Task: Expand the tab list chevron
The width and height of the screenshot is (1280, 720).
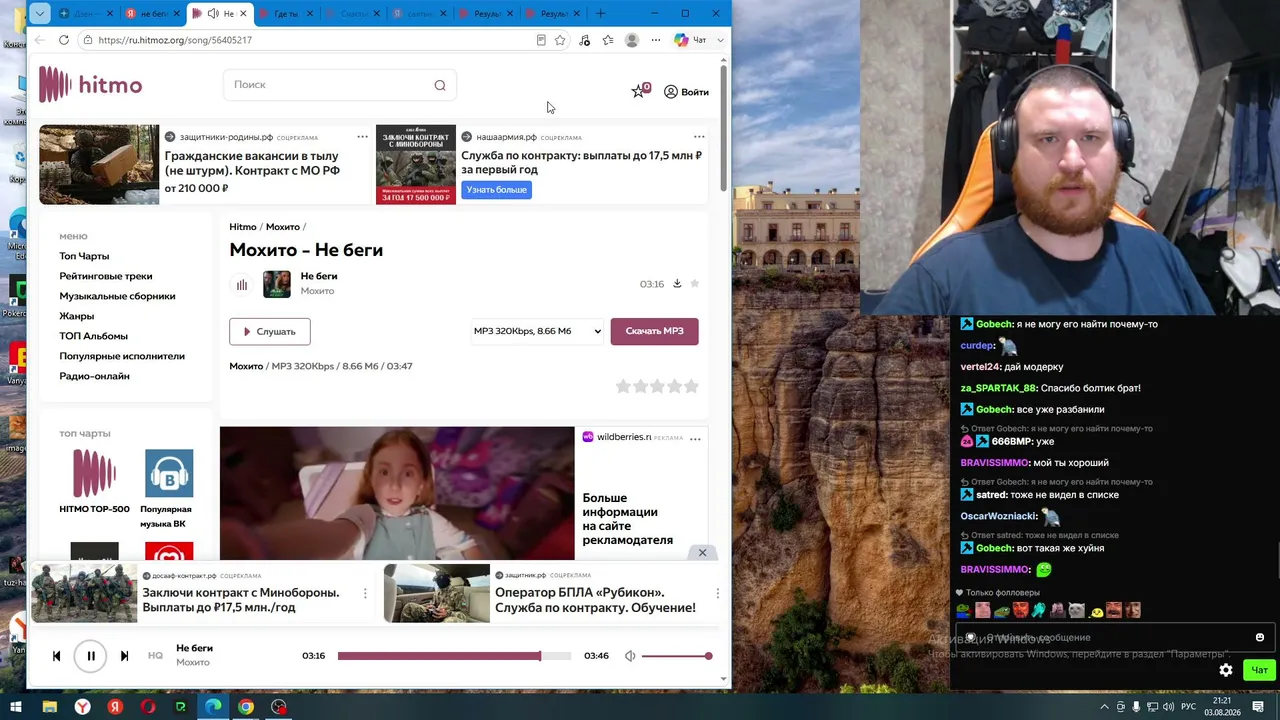Action: [39, 13]
